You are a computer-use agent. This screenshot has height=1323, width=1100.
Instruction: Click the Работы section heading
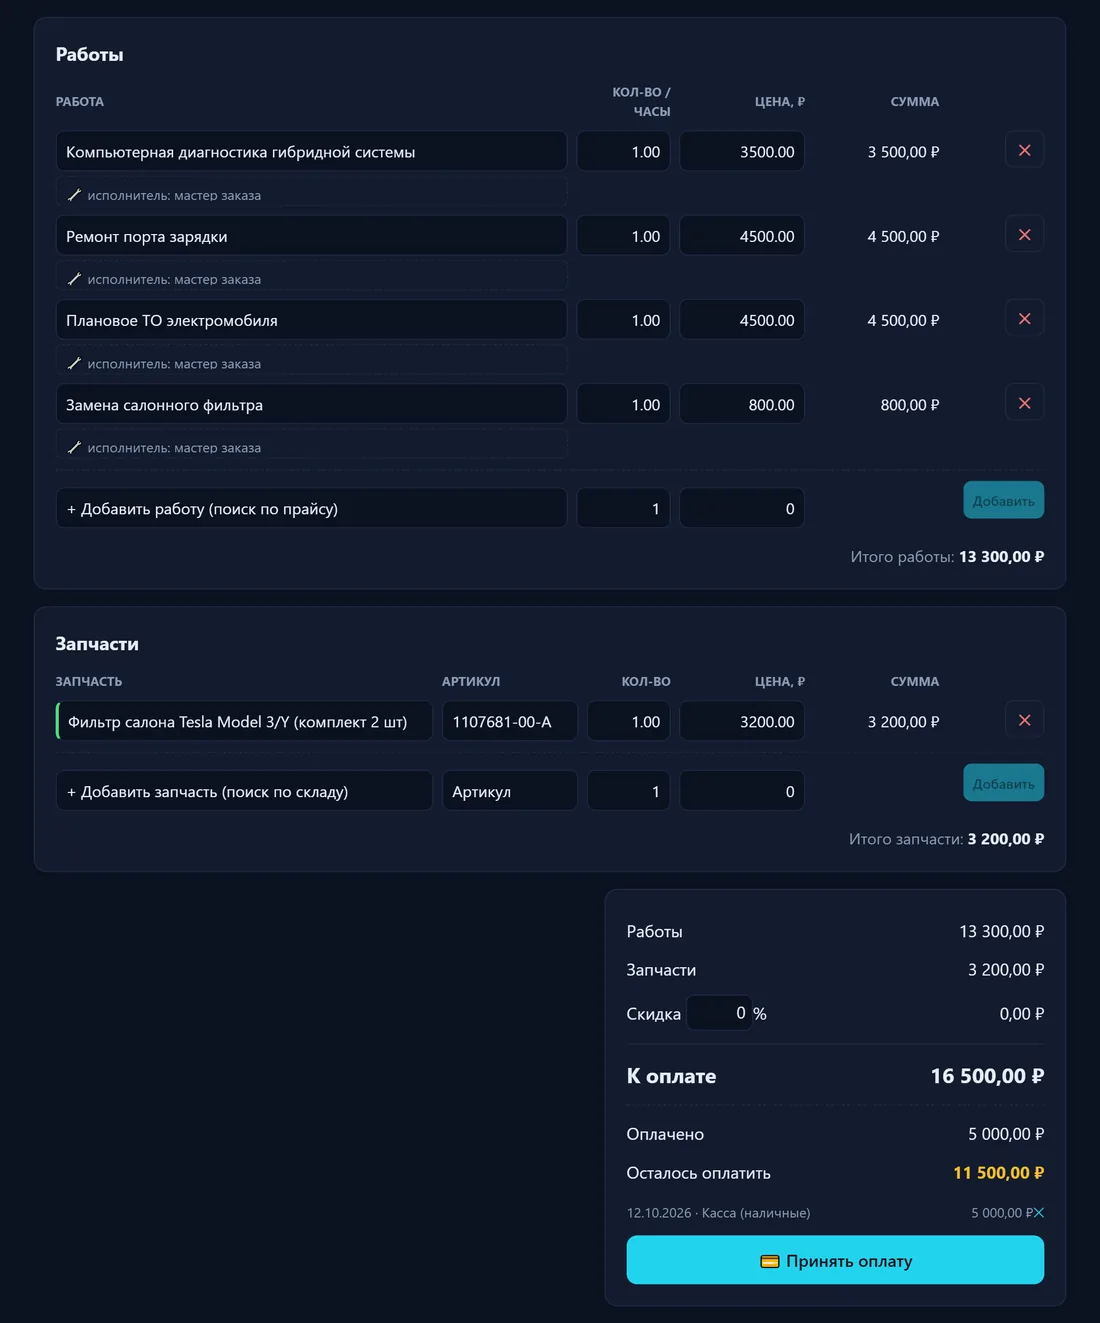click(89, 54)
